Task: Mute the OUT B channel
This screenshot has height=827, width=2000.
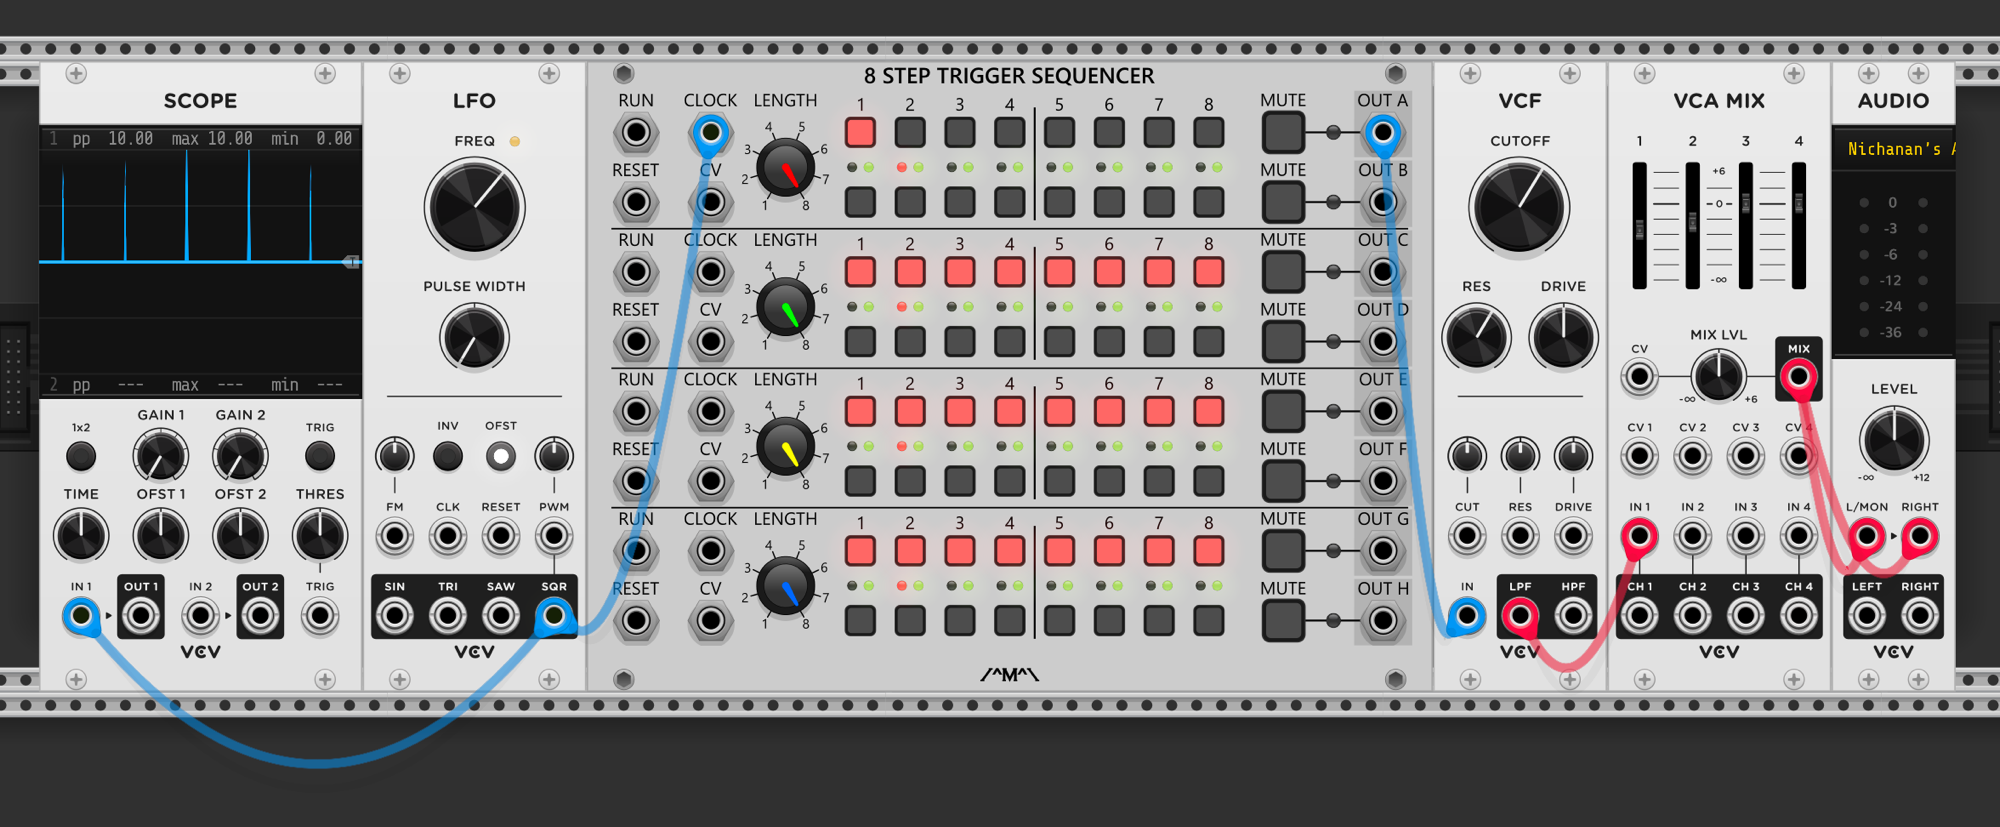Action: pos(1283,202)
